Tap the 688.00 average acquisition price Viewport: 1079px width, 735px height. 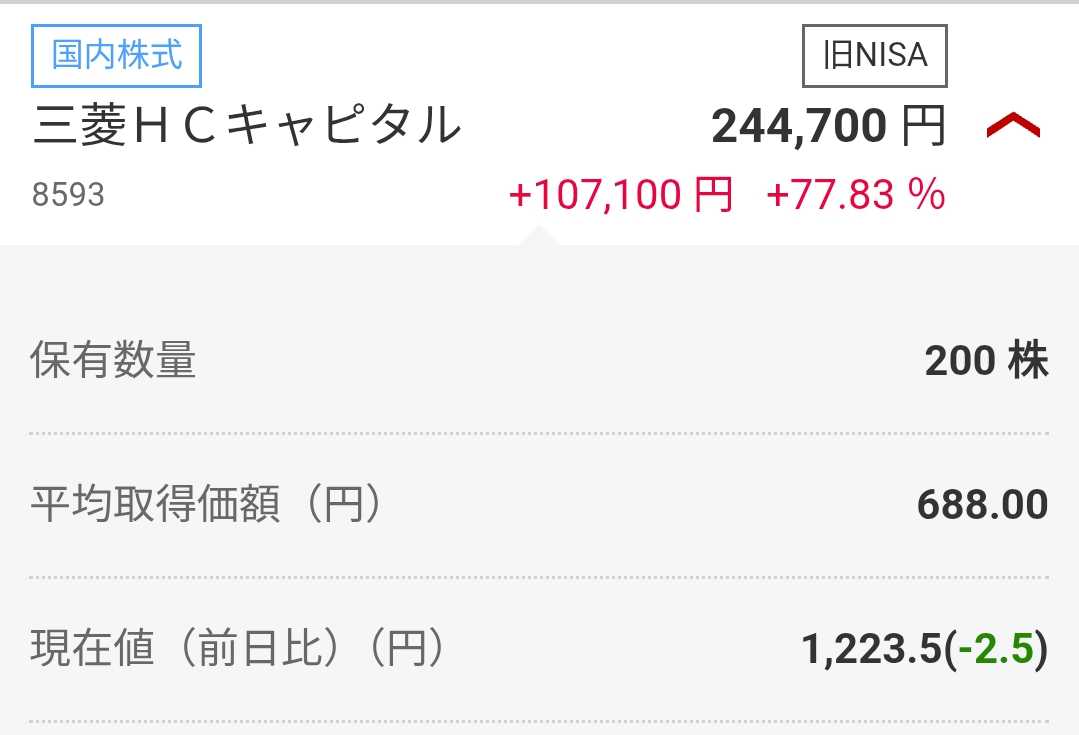[x=982, y=505]
